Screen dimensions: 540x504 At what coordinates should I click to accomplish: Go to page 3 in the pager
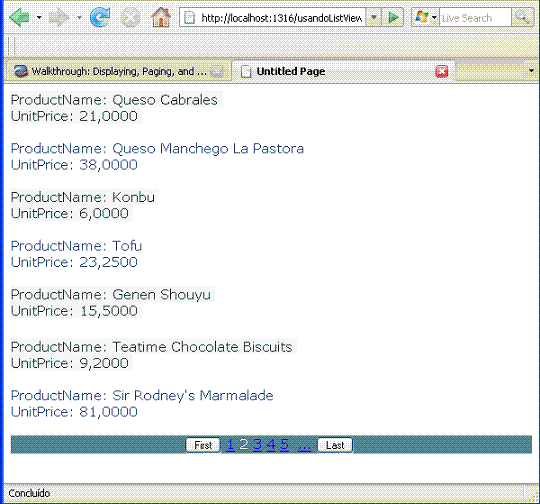257,445
